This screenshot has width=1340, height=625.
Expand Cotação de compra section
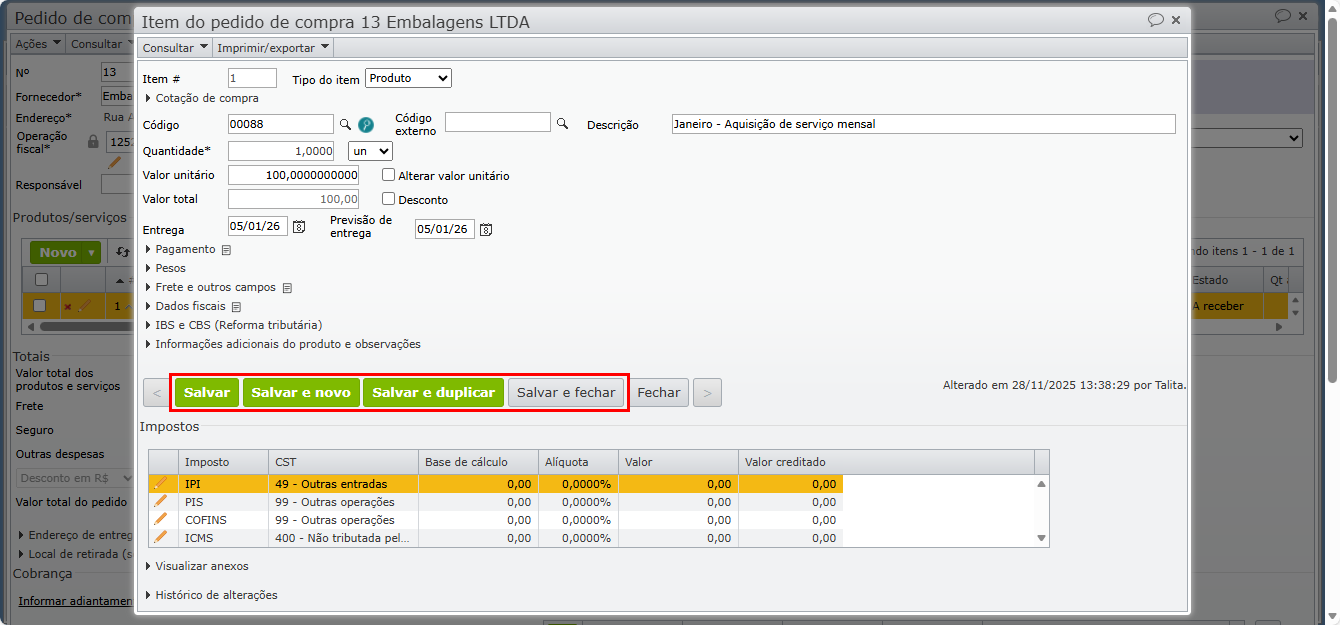[202, 98]
